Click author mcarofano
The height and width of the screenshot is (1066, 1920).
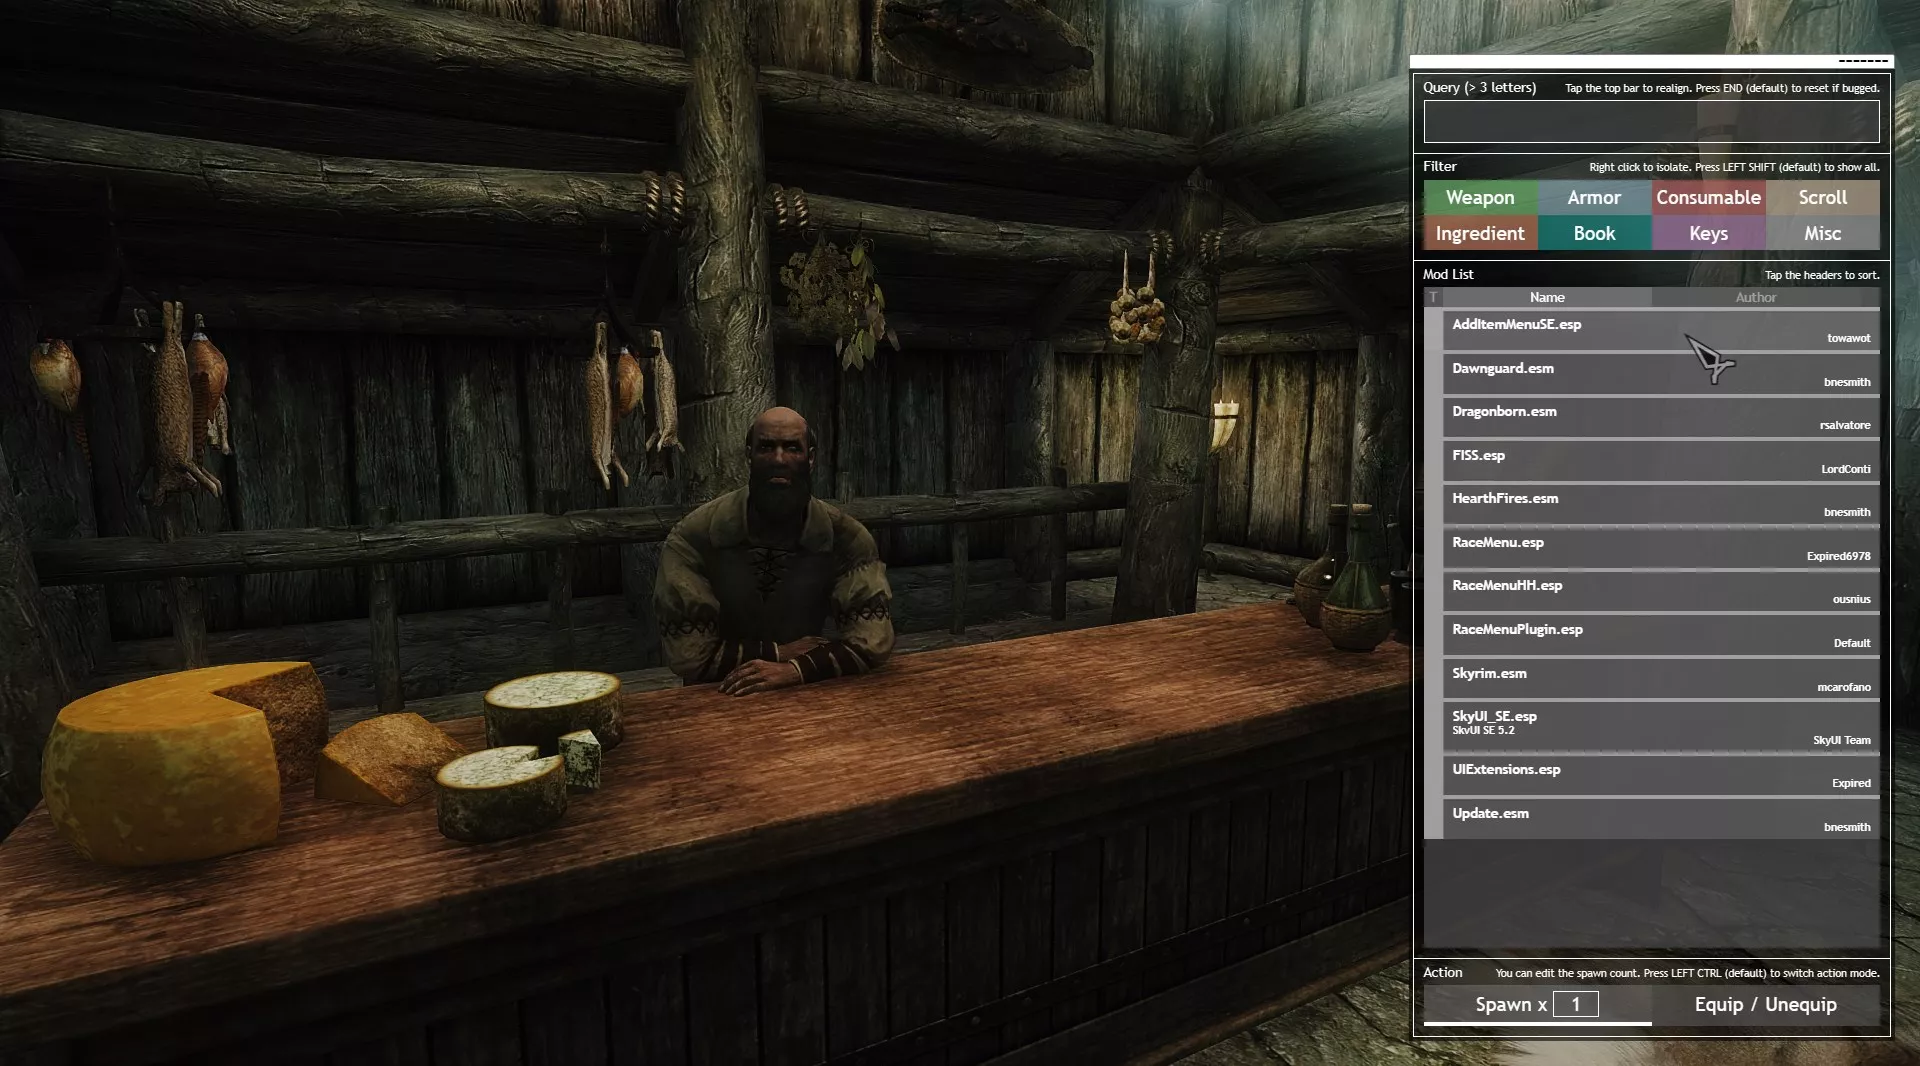tap(1843, 687)
